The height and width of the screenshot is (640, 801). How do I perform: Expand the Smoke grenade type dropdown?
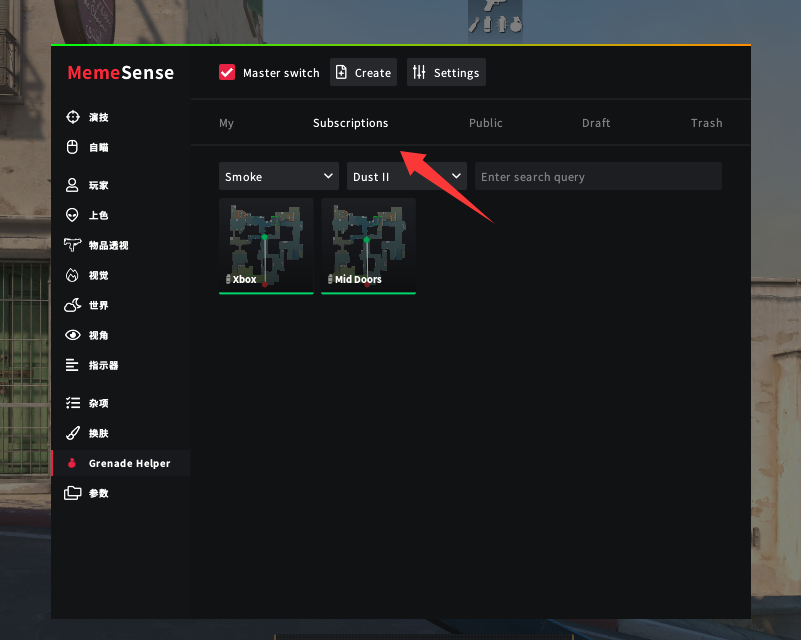279,177
